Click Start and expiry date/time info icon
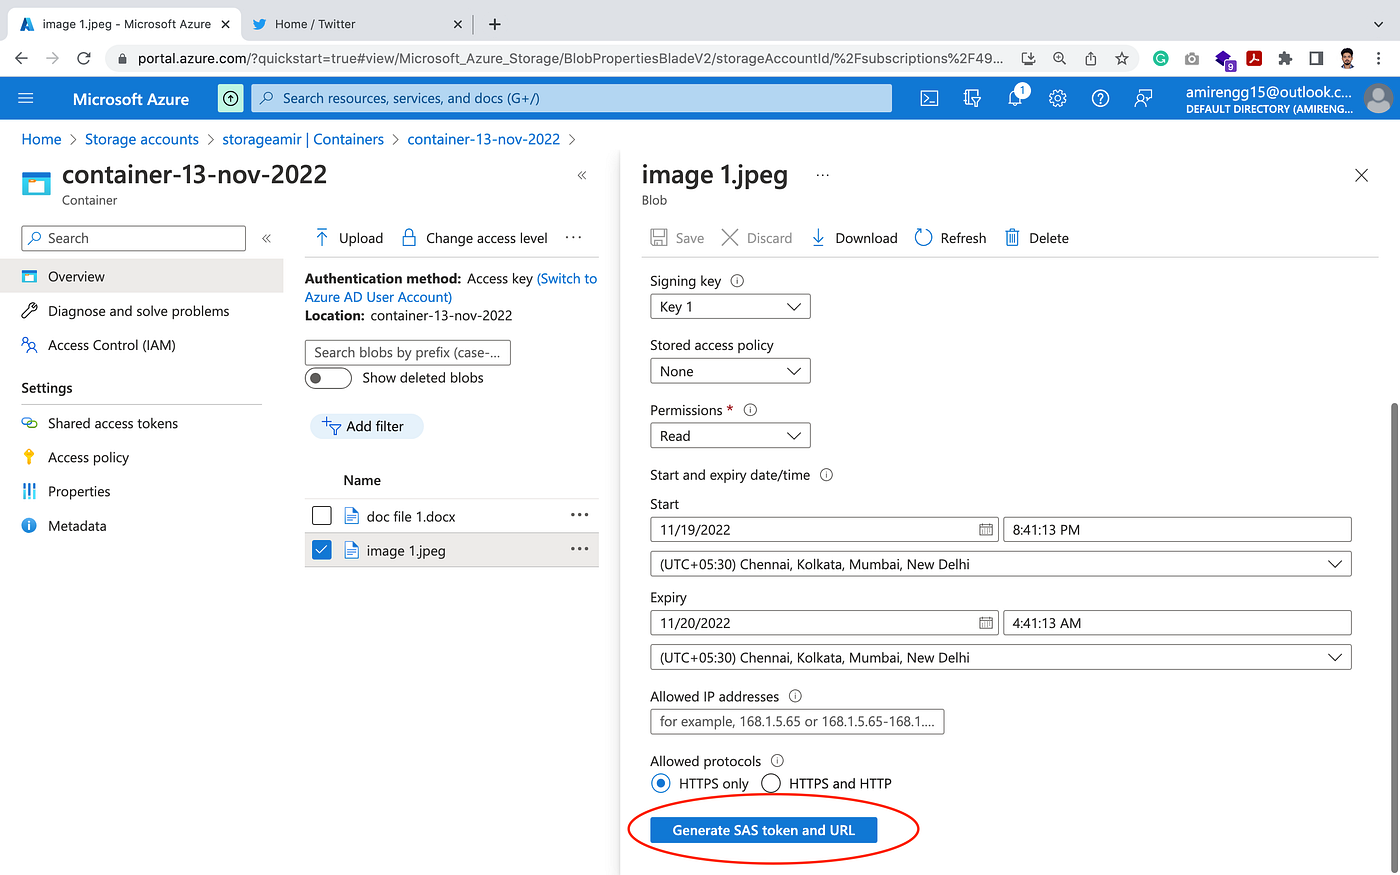The width and height of the screenshot is (1400, 875). pos(826,475)
